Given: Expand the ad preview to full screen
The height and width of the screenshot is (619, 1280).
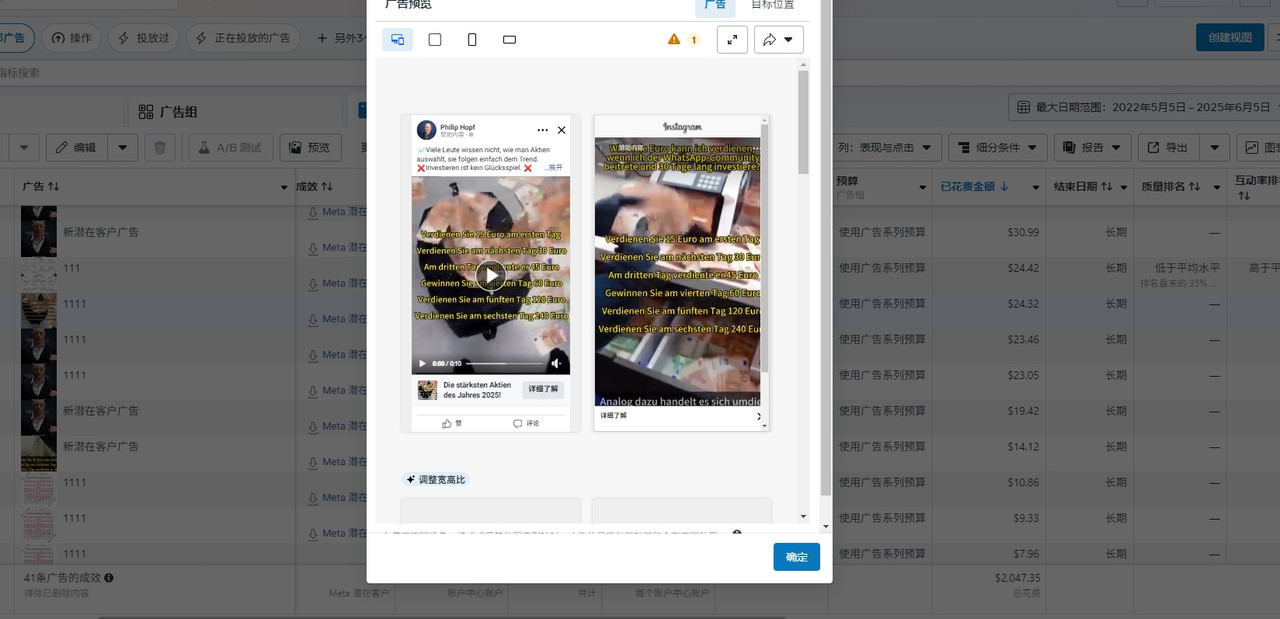Looking at the screenshot, I should click(x=732, y=40).
